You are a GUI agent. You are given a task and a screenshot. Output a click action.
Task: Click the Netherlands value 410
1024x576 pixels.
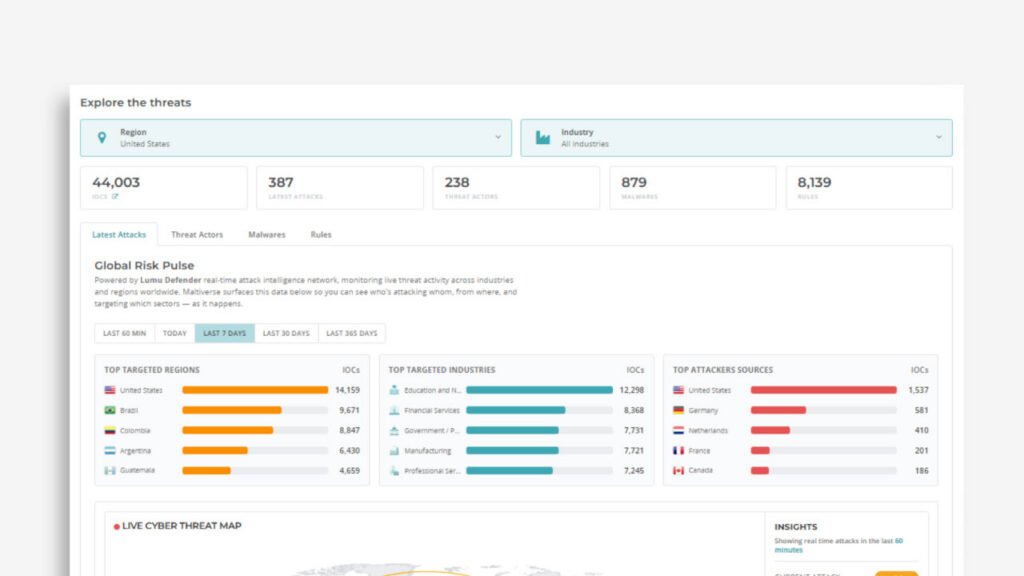921,430
